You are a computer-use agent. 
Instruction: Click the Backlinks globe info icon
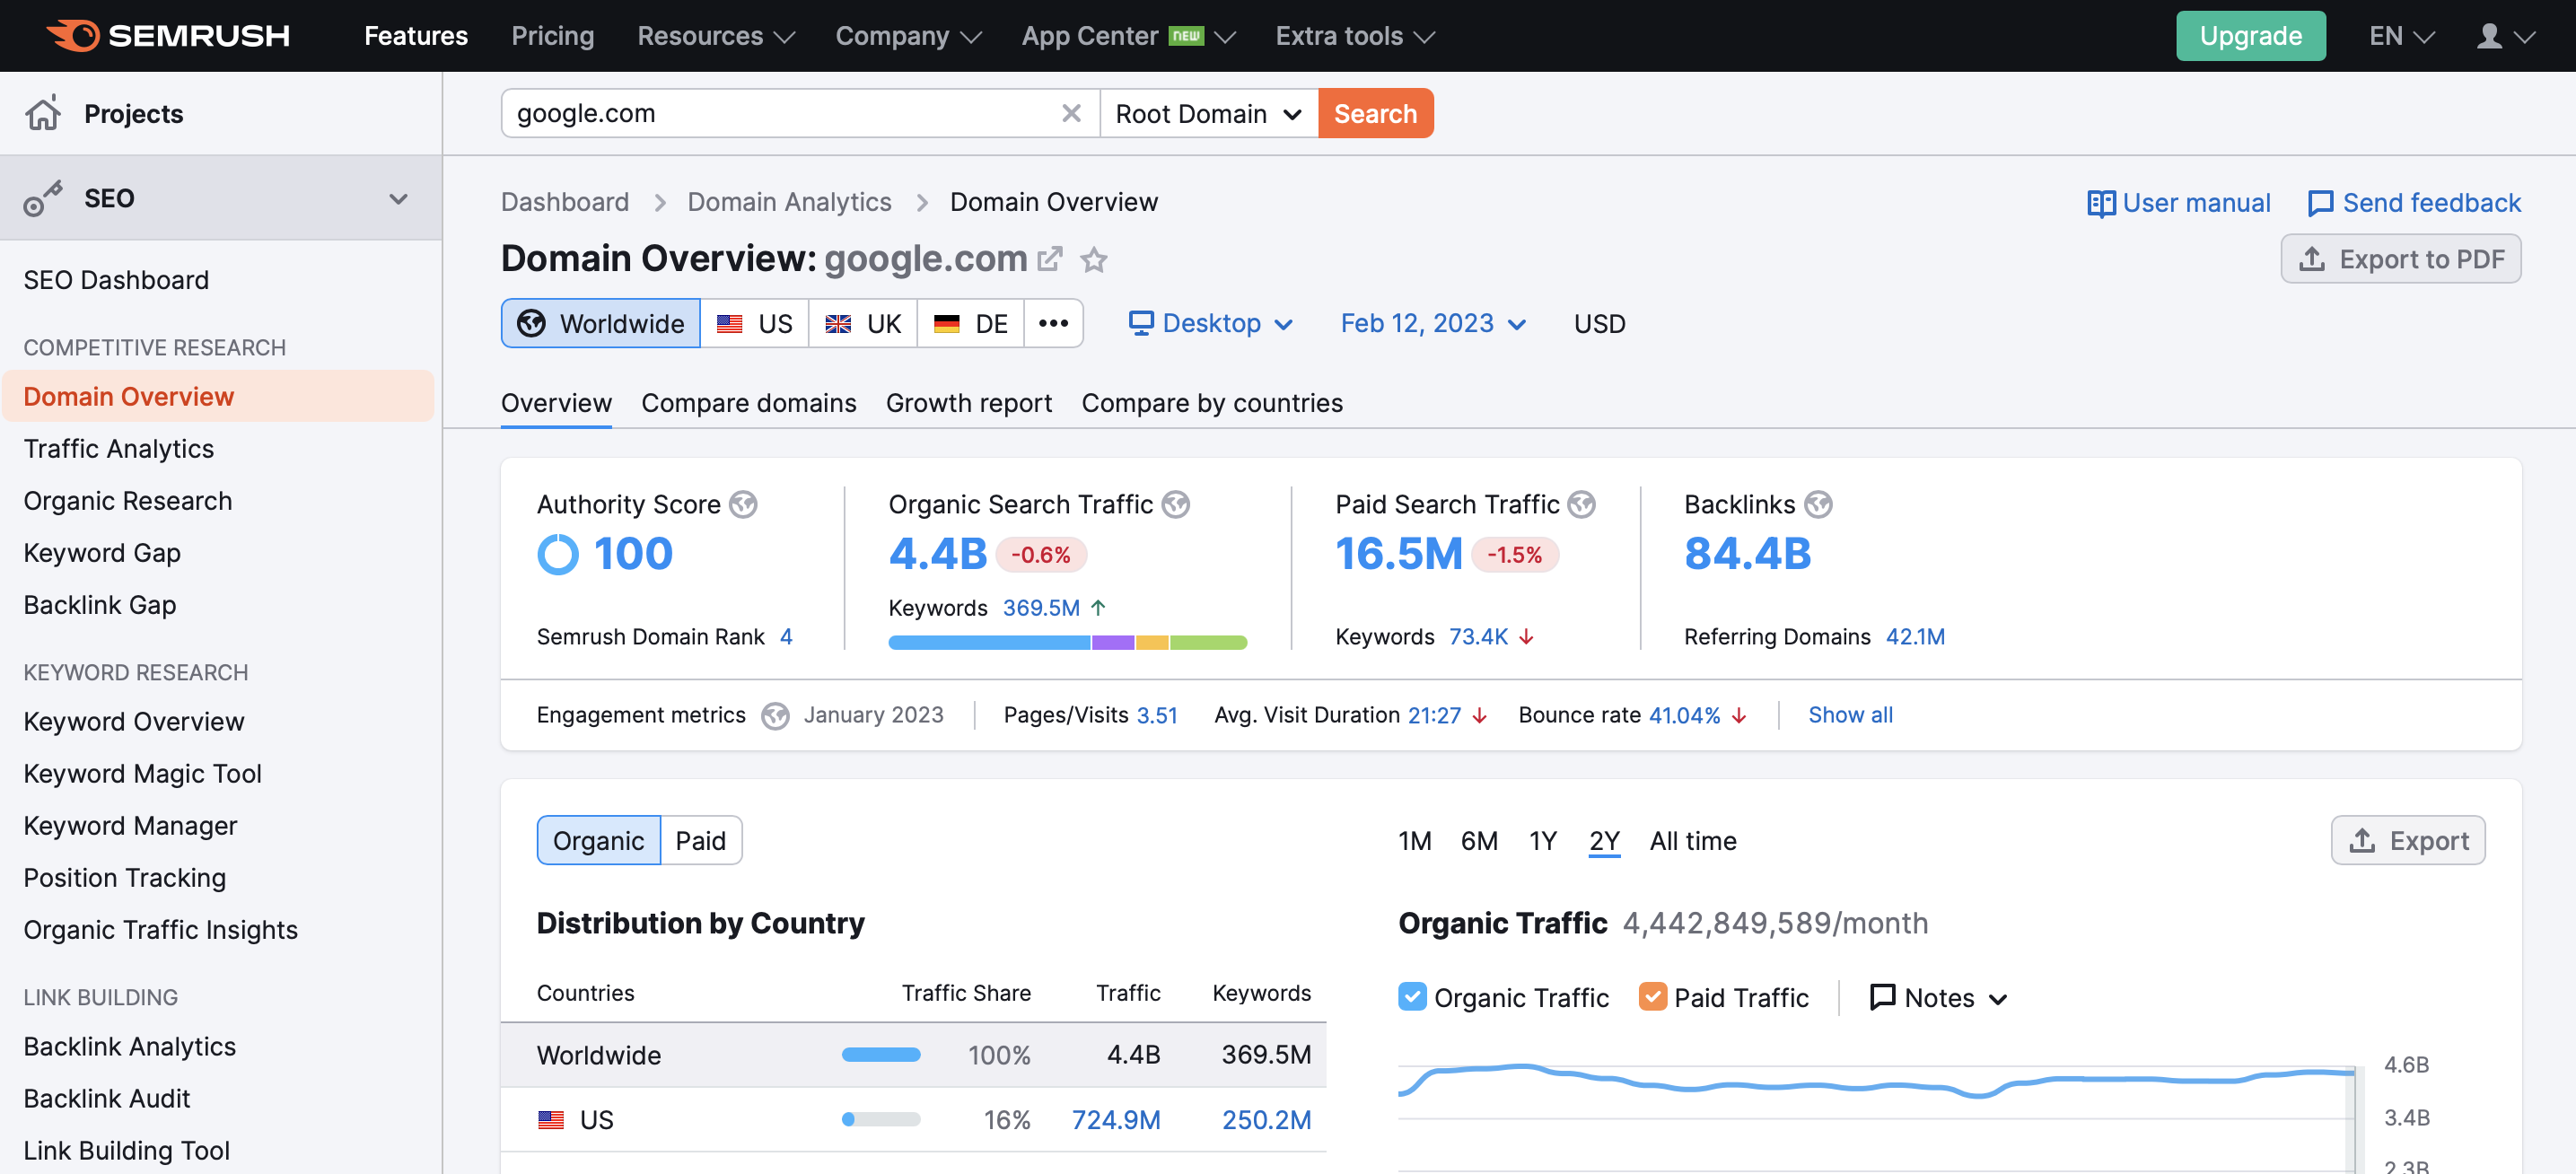pyautogui.click(x=1818, y=504)
